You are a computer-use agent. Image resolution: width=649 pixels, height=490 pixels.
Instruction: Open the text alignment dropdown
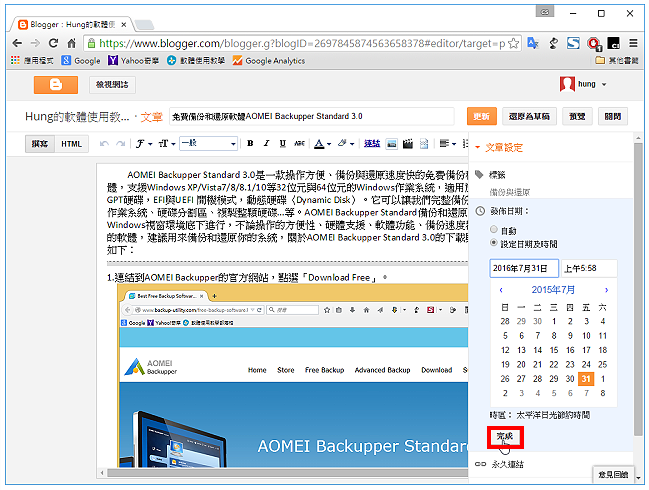click(447, 144)
